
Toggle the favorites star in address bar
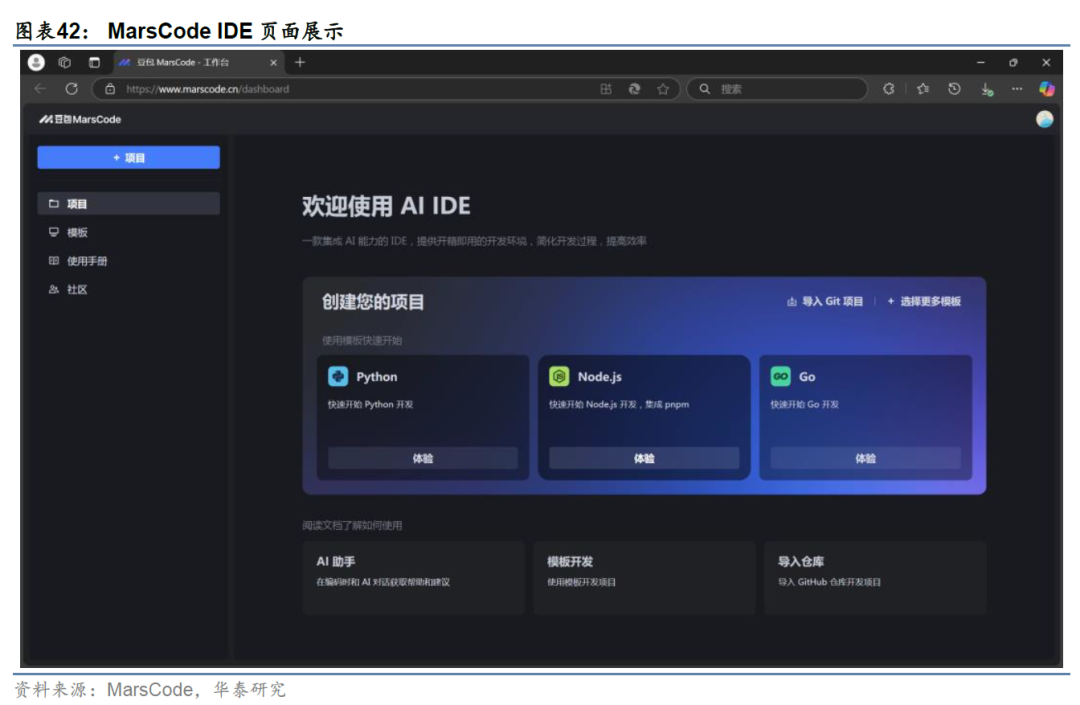(663, 89)
